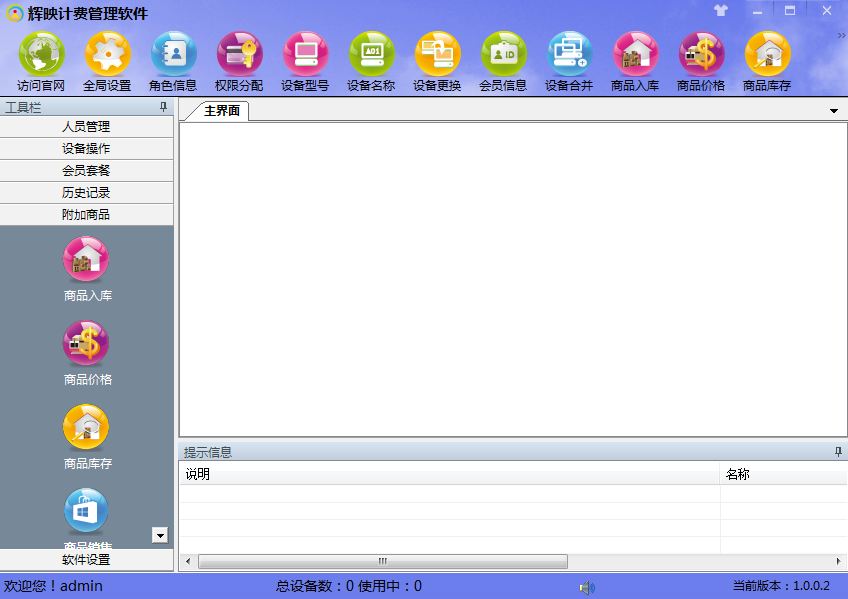Open 会员信息 ID card icon
This screenshot has width=848, height=599.
[x=503, y=54]
